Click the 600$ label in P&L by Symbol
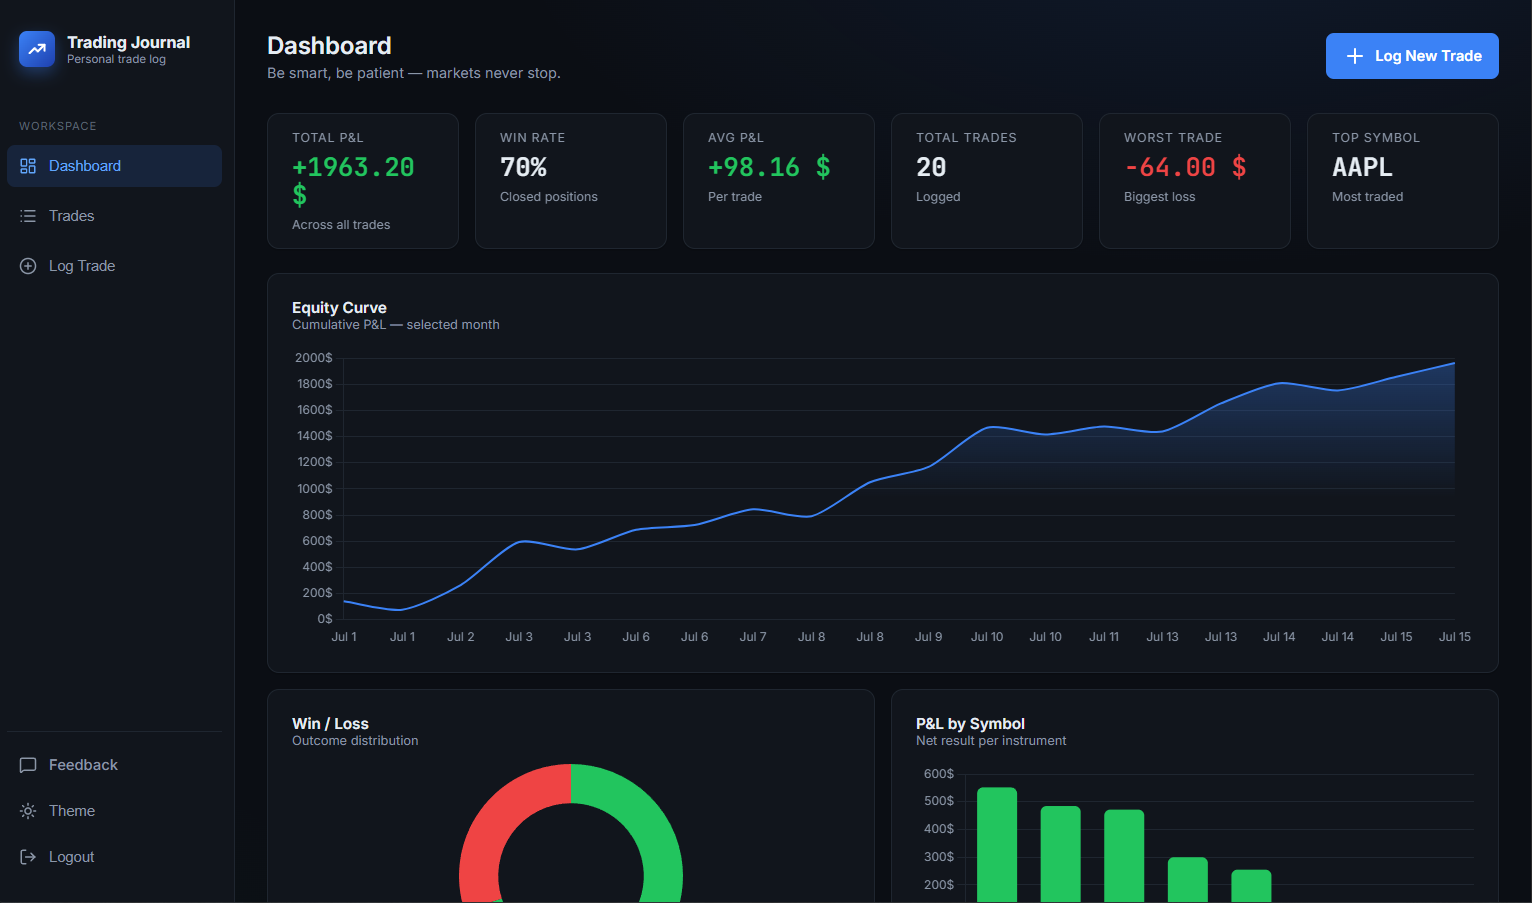Viewport: 1532px width, 903px height. (x=939, y=774)
